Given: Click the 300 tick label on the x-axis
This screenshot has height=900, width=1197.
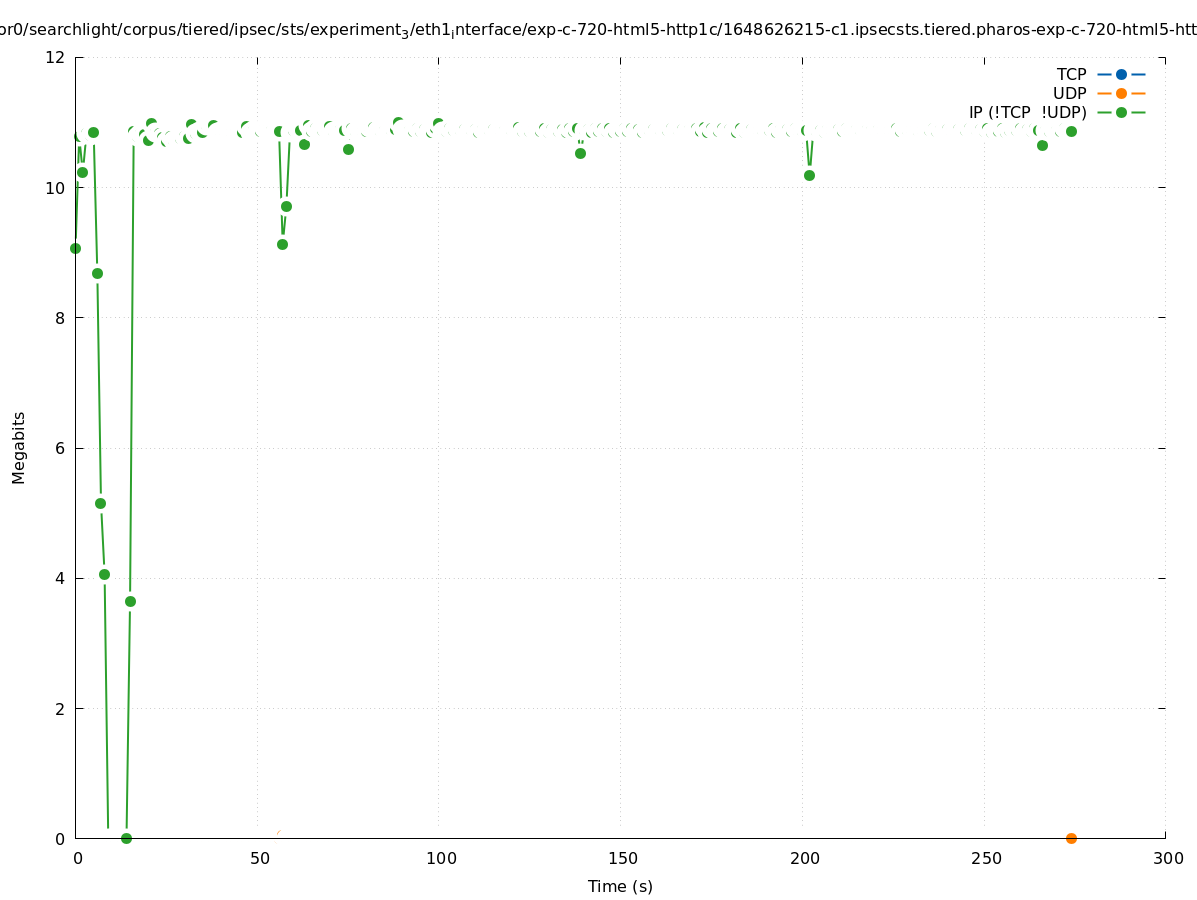Looking at the screenshot, I should (1167, 858).
